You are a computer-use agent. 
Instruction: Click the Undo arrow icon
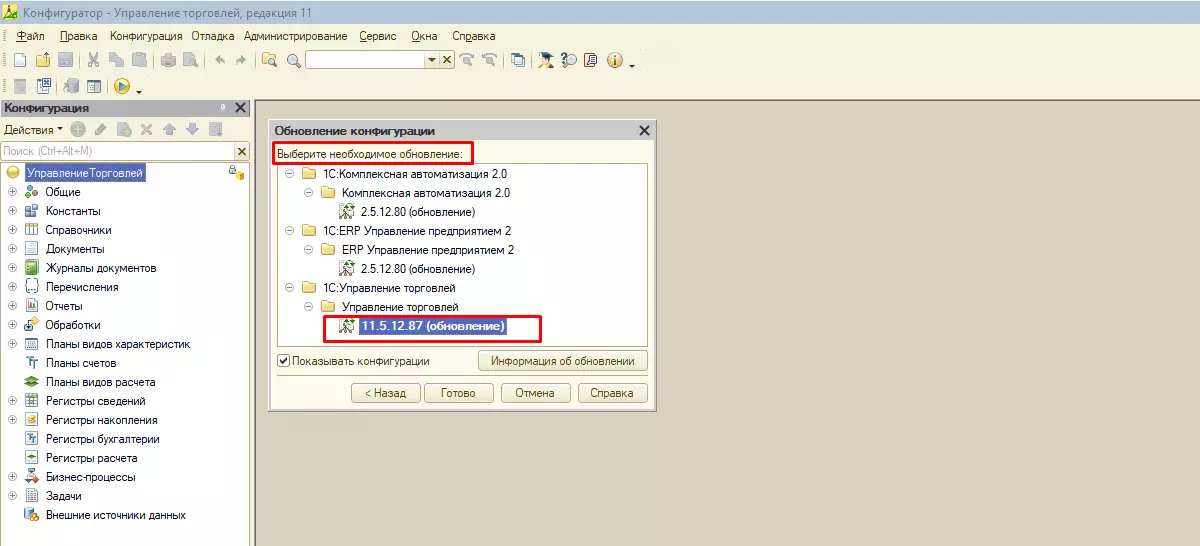click(x=219, y=60)
